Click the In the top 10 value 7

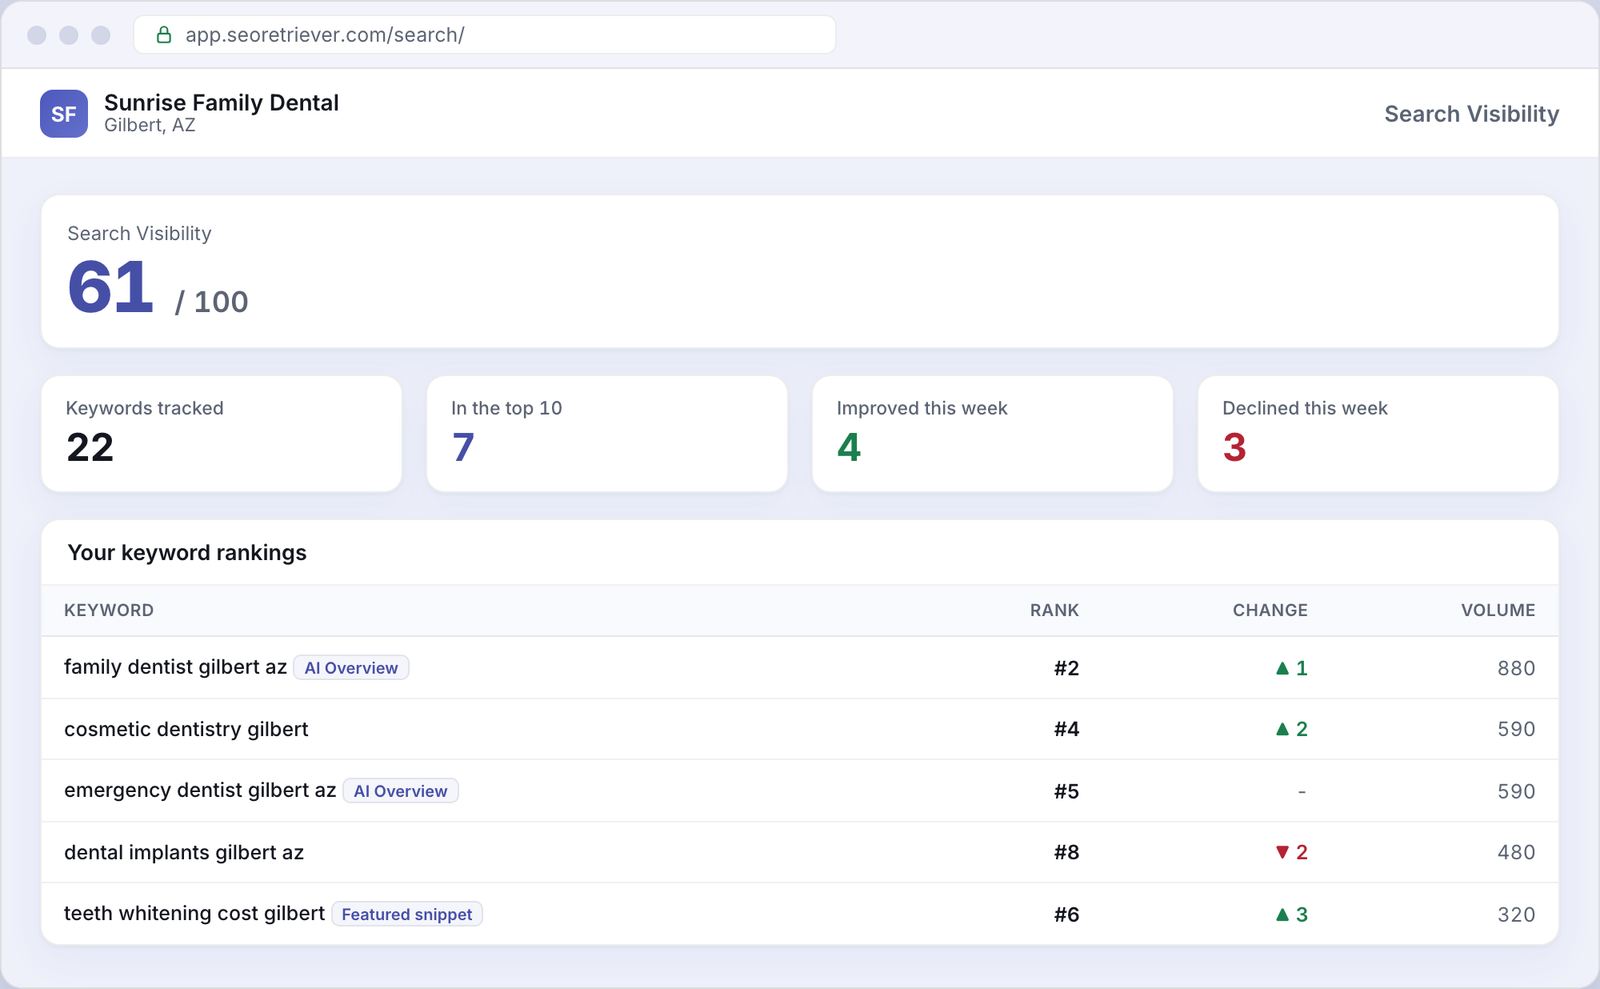click(463, 447)
